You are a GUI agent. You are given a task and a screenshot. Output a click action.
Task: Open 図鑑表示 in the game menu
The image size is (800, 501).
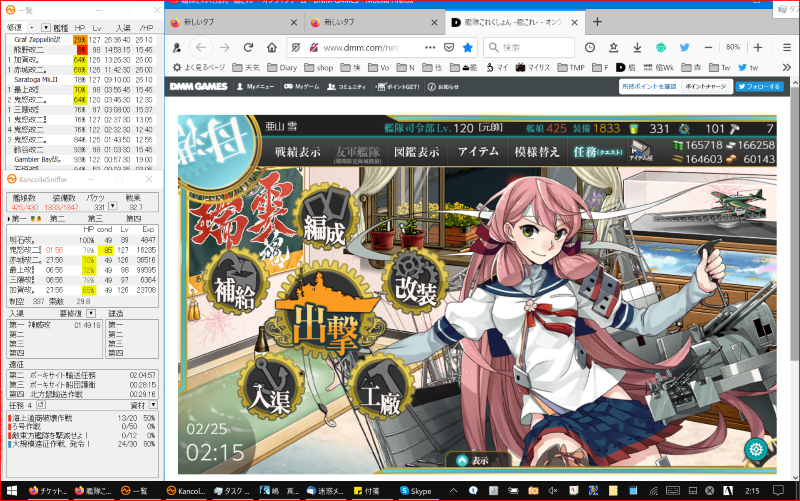(x=417, y=152)
